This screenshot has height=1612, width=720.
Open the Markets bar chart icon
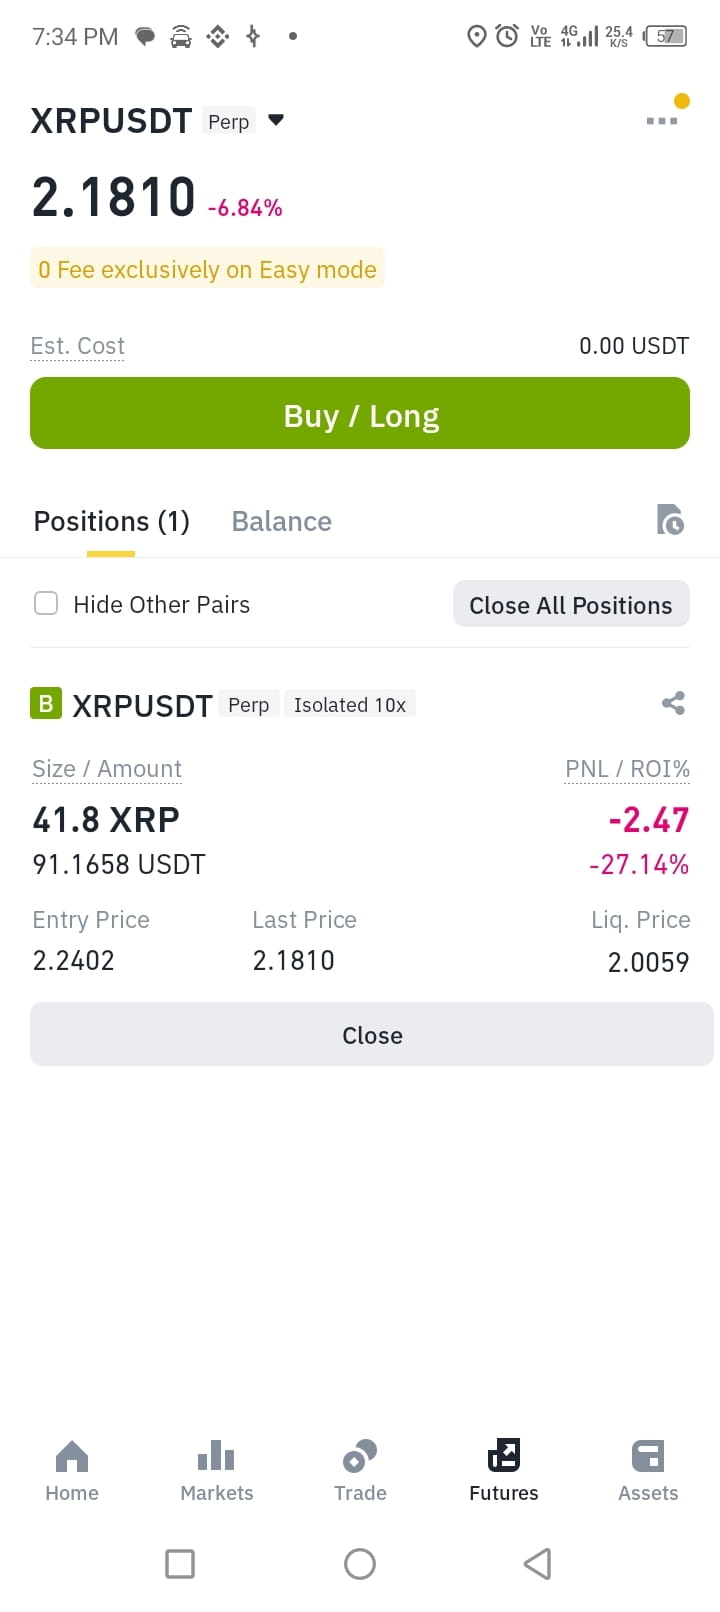(x=216, y=1456)
